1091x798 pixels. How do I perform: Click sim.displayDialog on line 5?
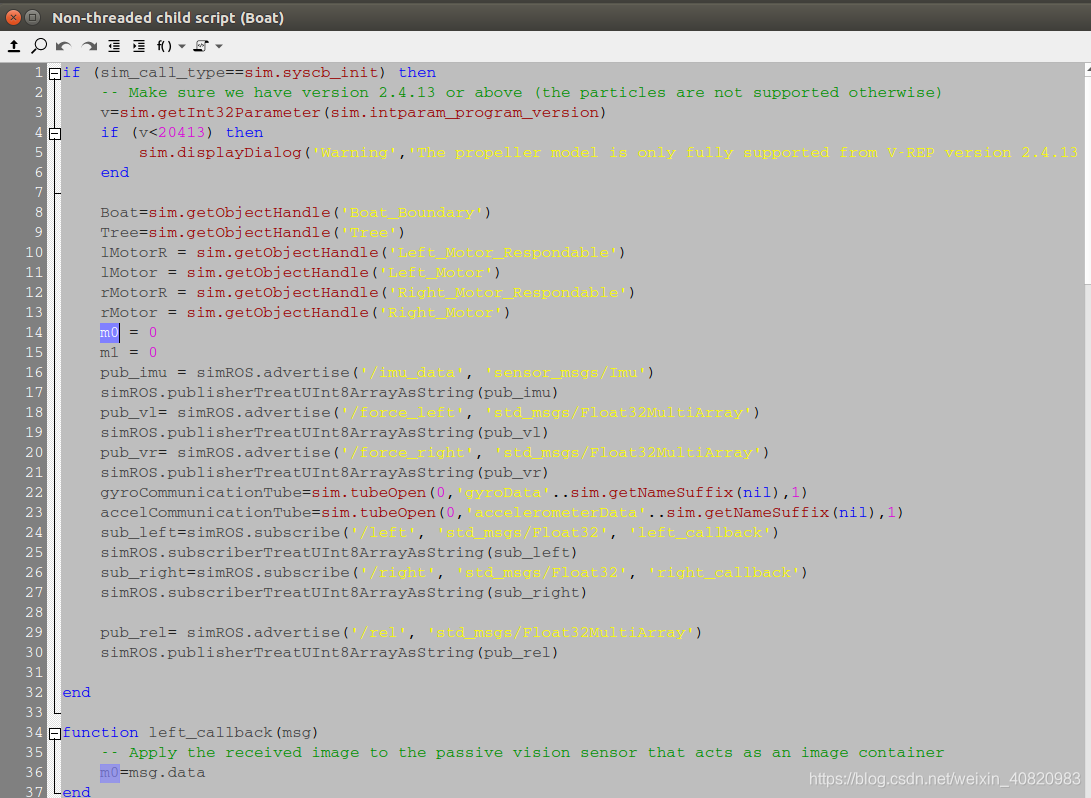(220, 152)
